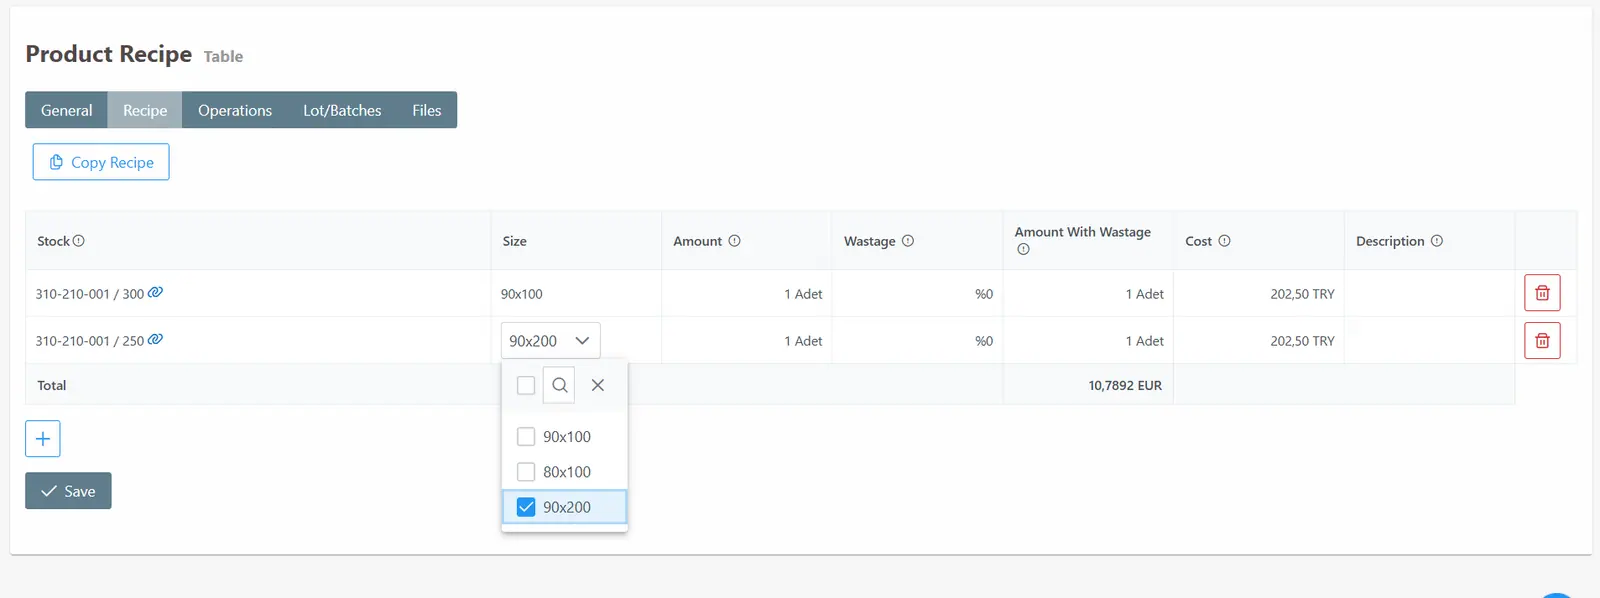Screen dimensions: 1600x598
Task: Click the Amount With Wastage info icon
Action: point(1023,250)
